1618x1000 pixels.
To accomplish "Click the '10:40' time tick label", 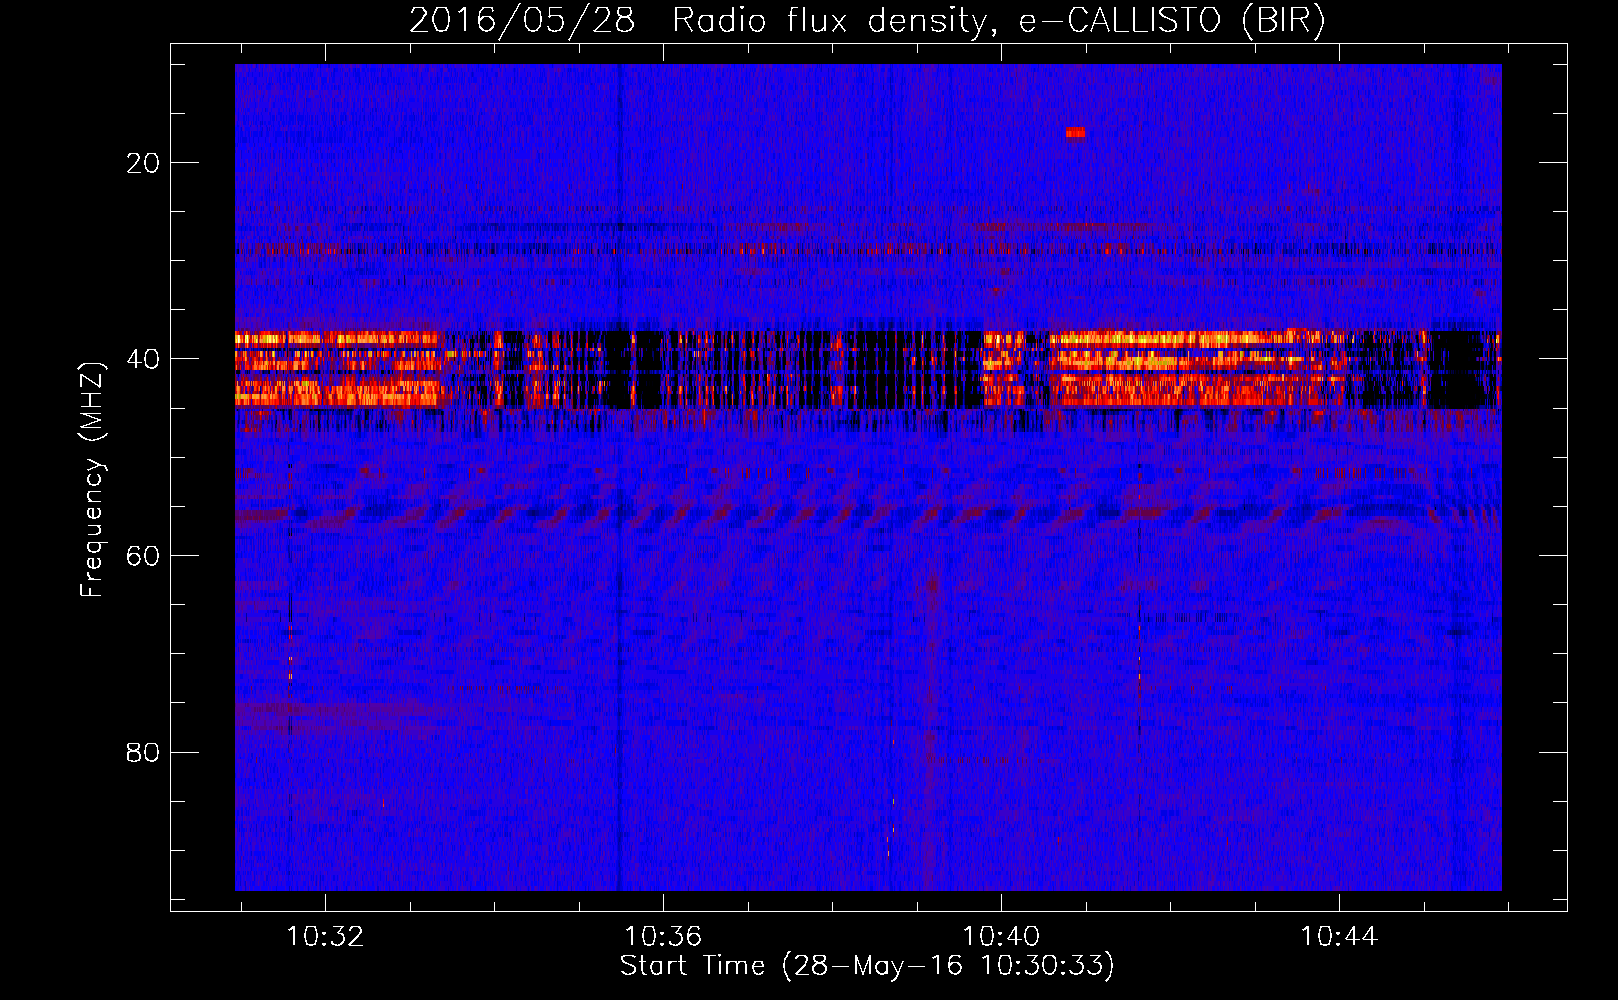I will point(1001,937).
